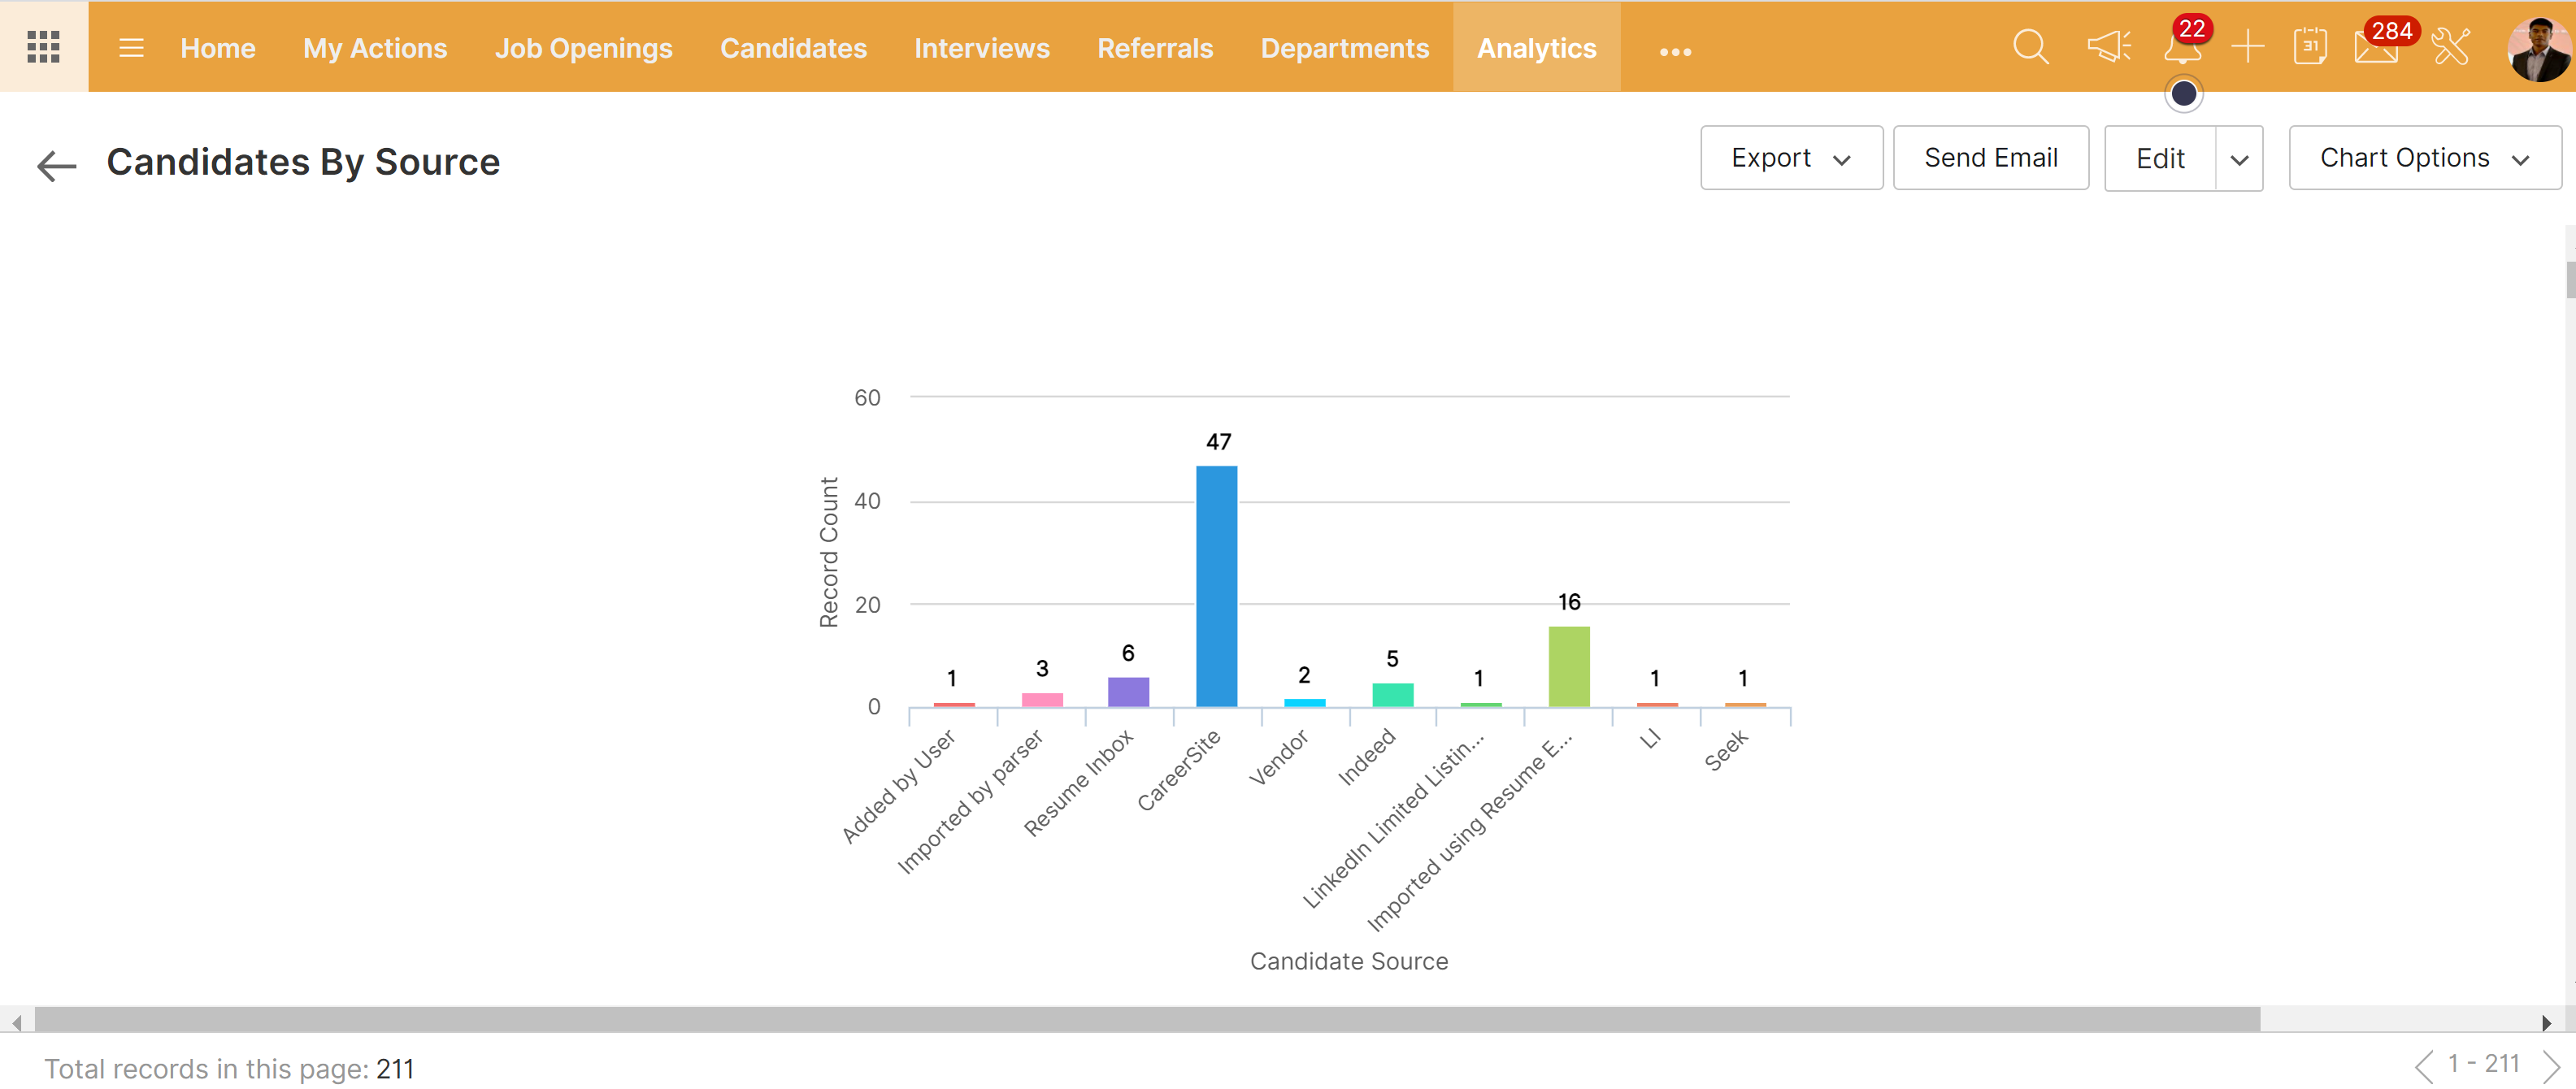Image resolution: width=2576 pixels, height=1089 pixels.
Task: Expand the Export dropdown
Action: pos(1790,158)
